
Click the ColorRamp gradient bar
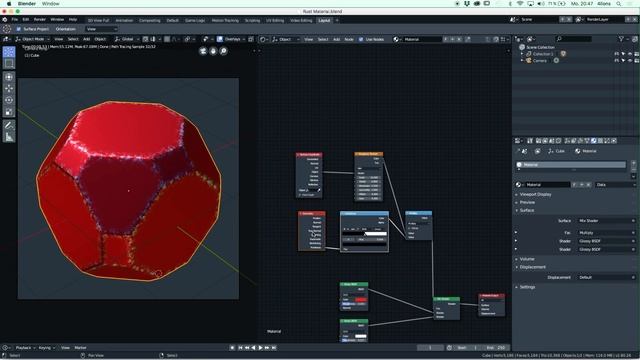click(364, 234)
